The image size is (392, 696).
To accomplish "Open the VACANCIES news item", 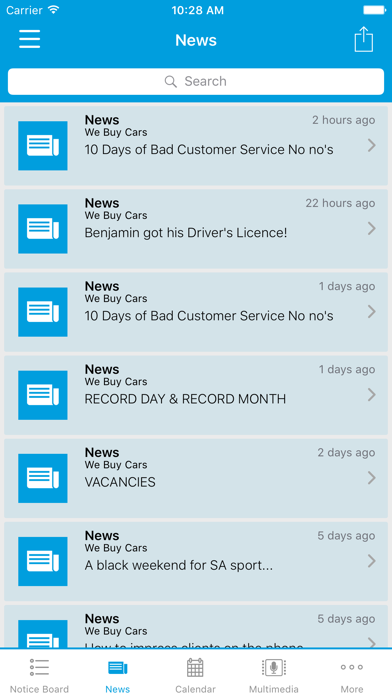I will coord(196,478).
